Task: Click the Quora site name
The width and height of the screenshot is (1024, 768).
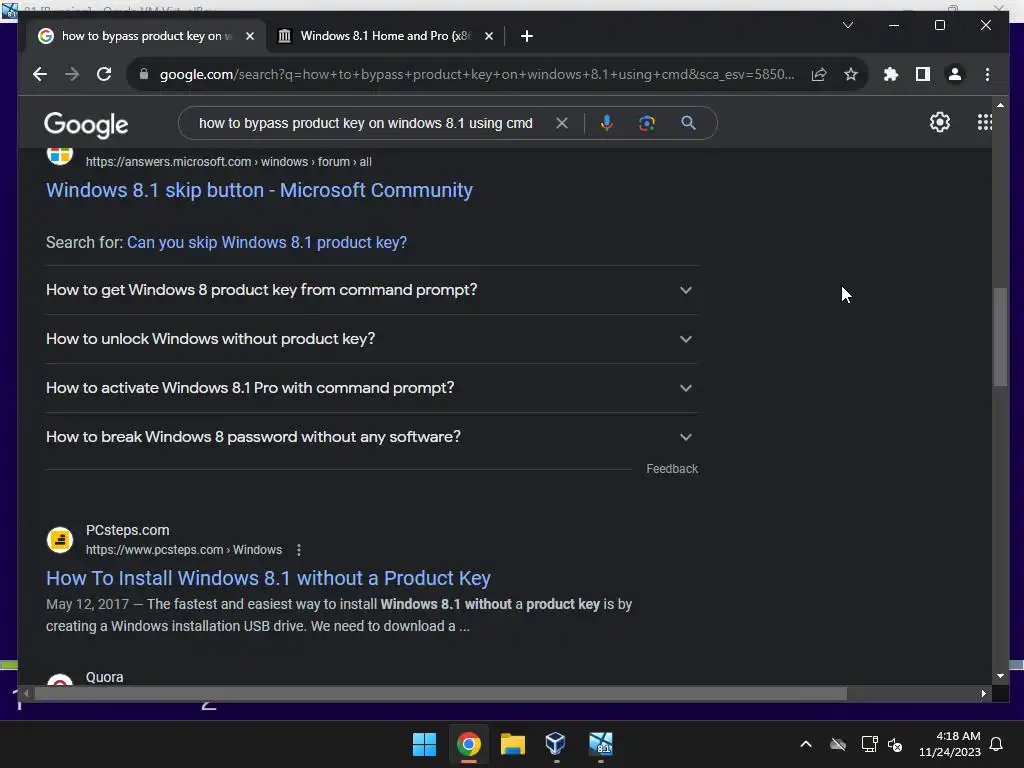Action: (104, 677)
